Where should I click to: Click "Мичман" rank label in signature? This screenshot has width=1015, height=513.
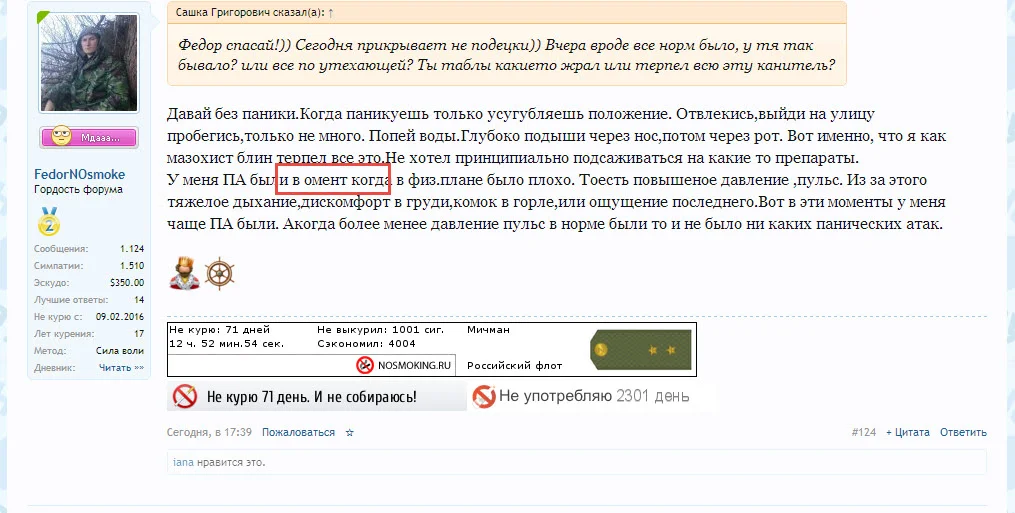tap(488, 330)
